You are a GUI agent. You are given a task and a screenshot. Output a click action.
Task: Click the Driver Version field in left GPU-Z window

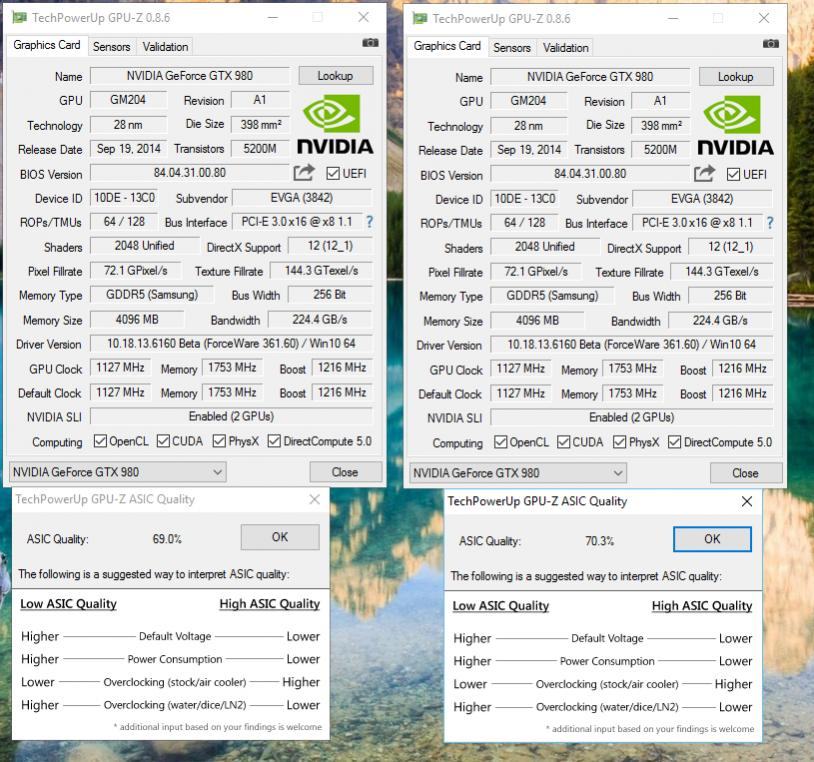[x=232, y=344]
